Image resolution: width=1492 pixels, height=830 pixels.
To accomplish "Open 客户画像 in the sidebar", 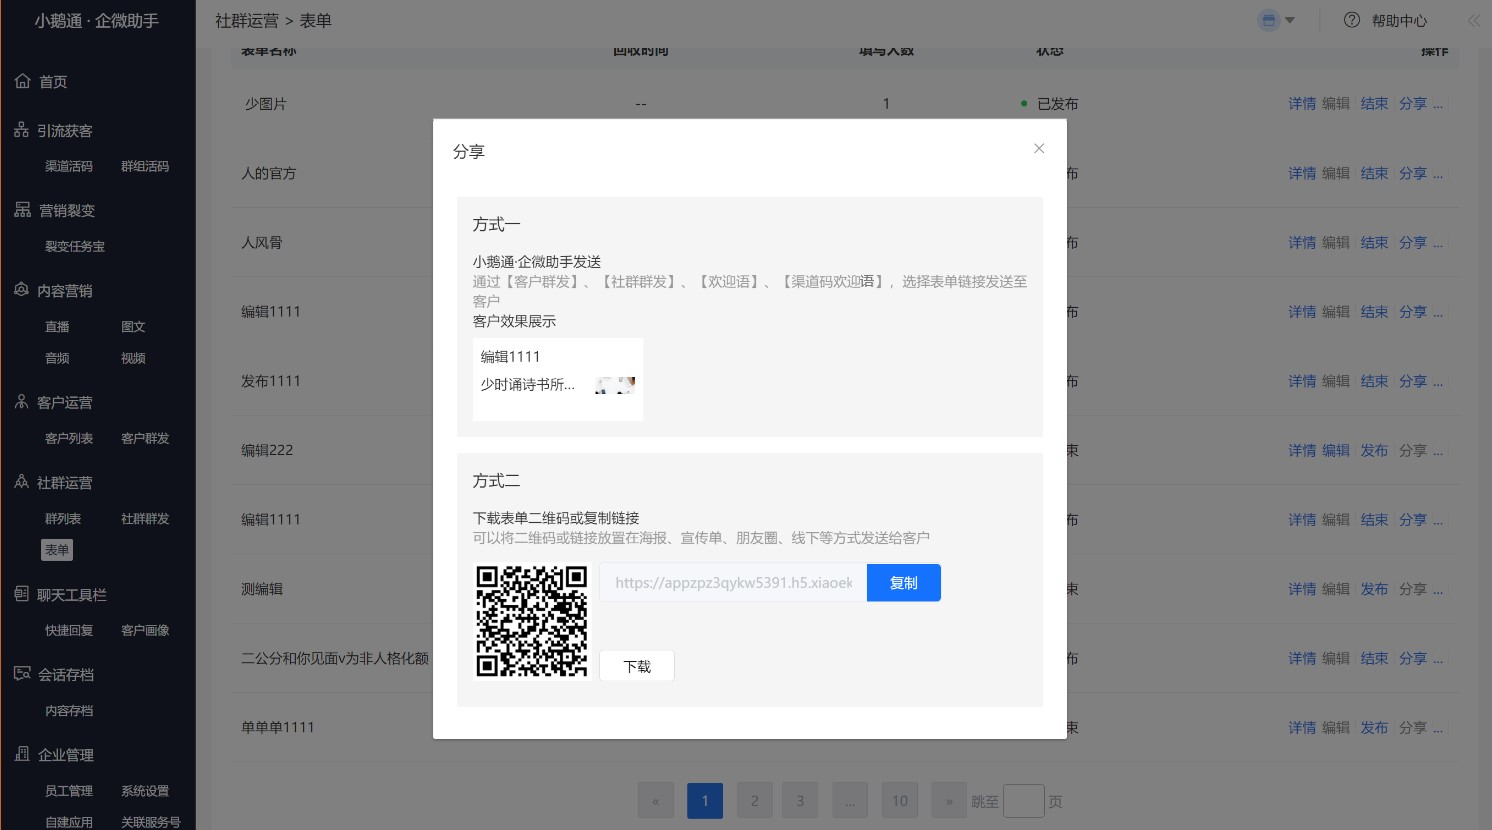I will coord(145,630).
